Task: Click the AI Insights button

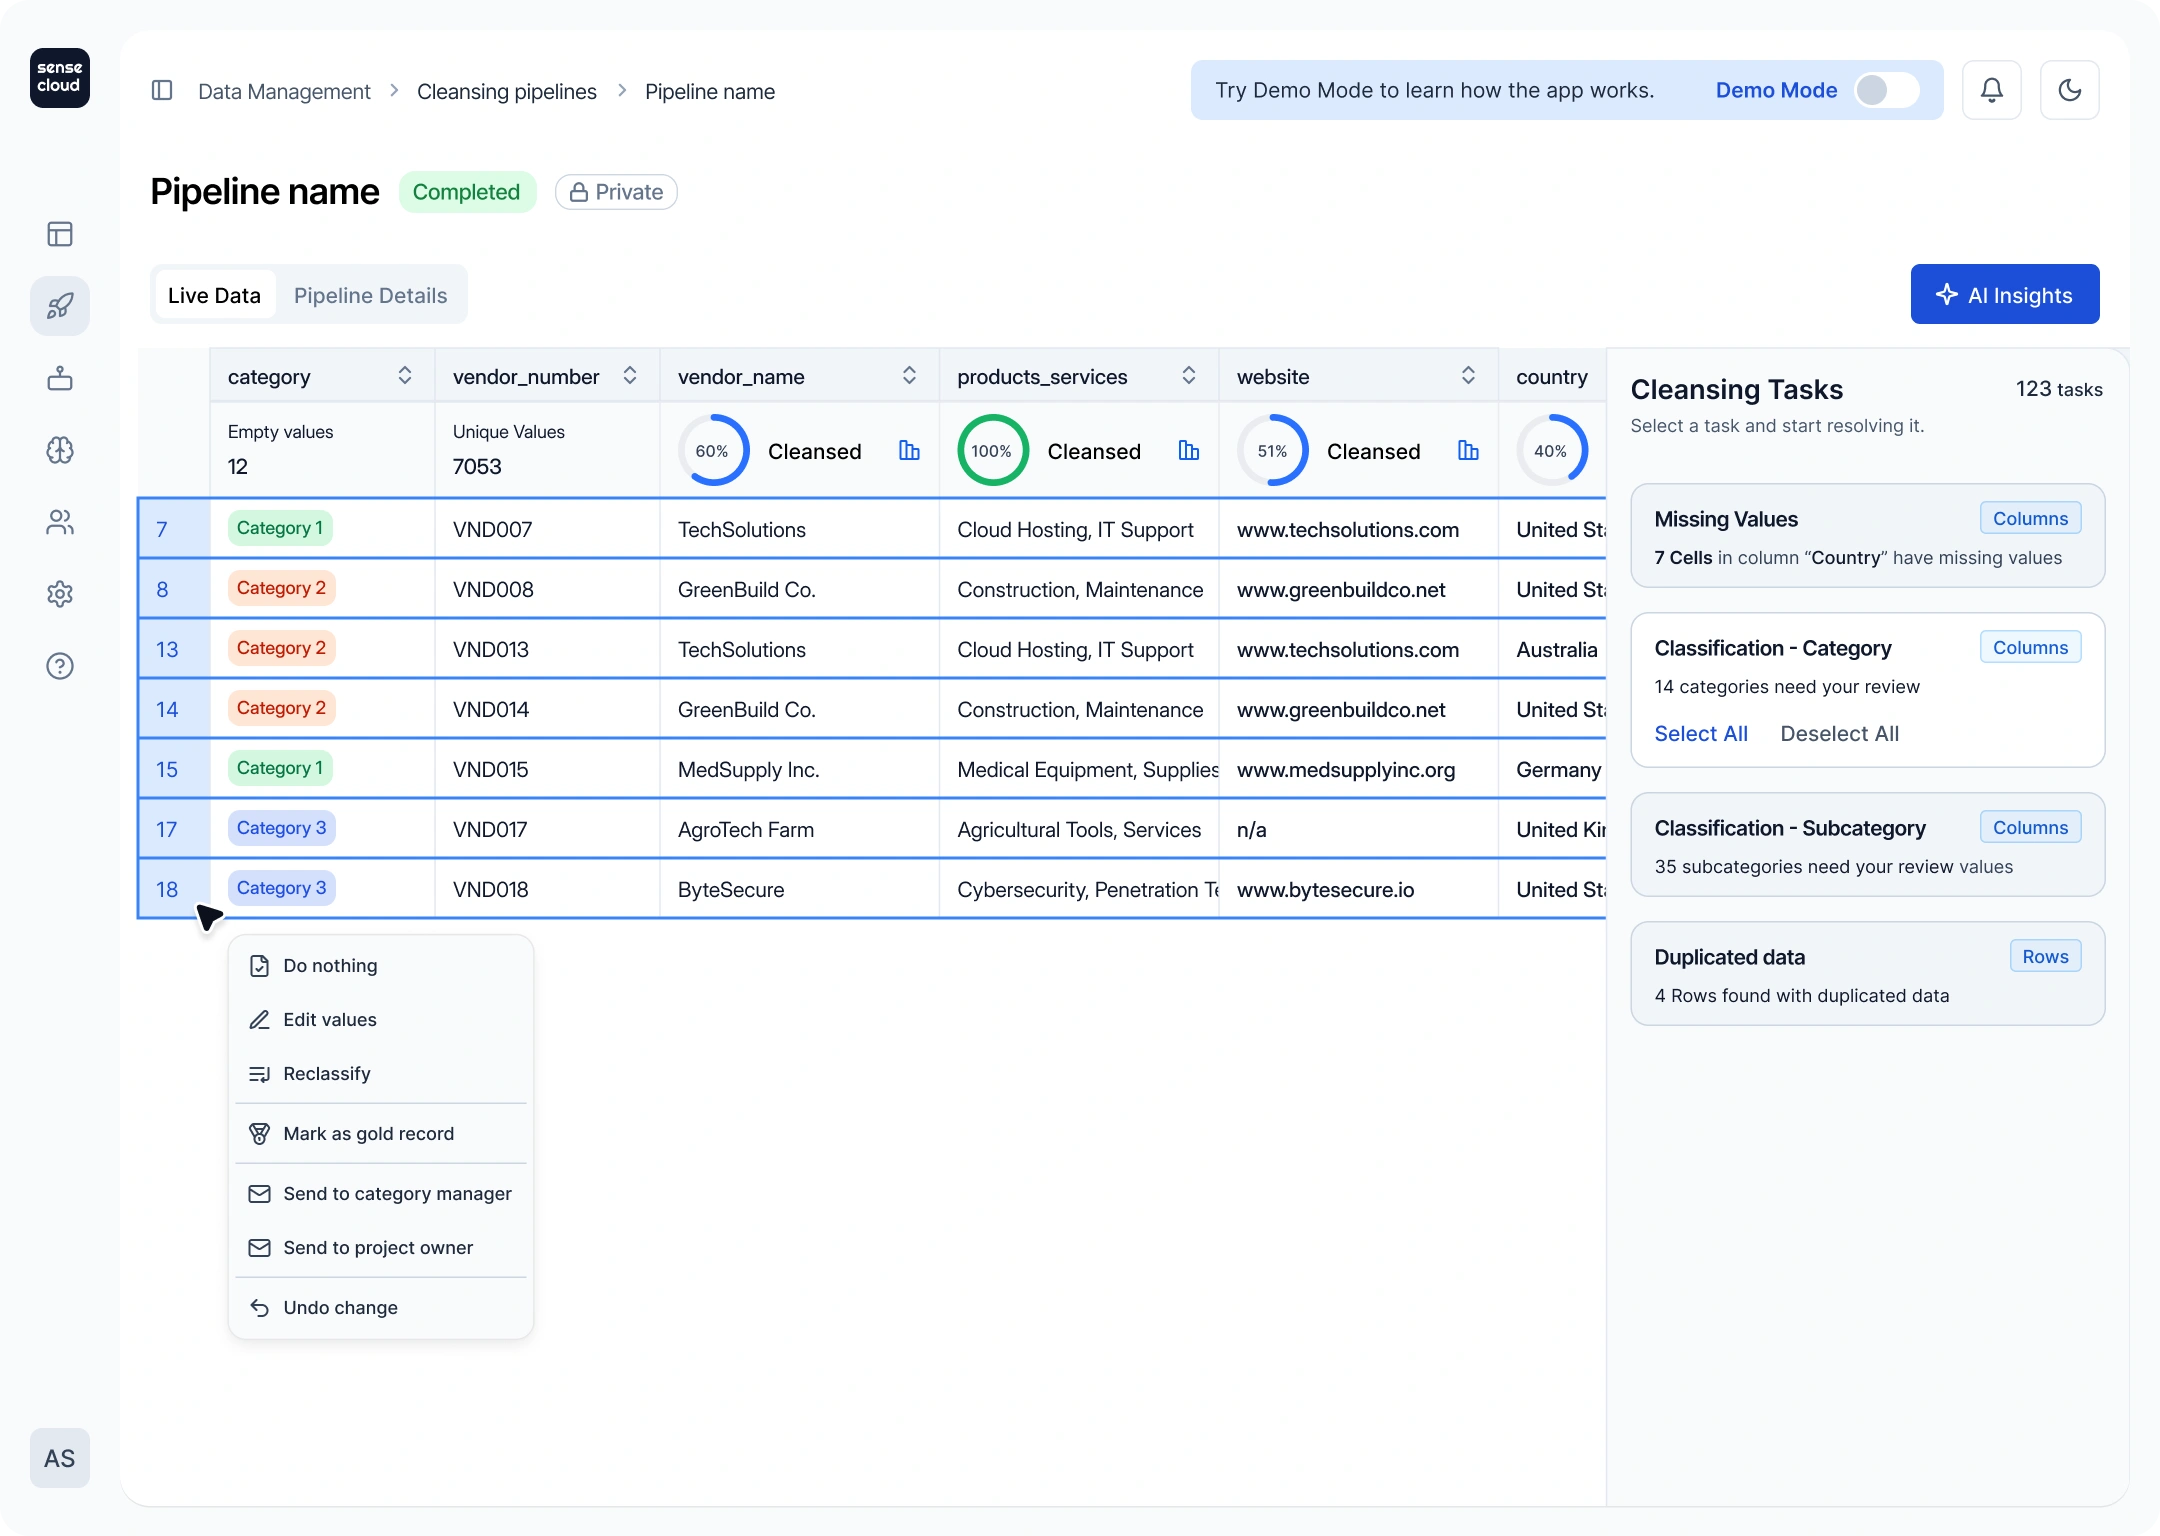Action: [2004, 295]
